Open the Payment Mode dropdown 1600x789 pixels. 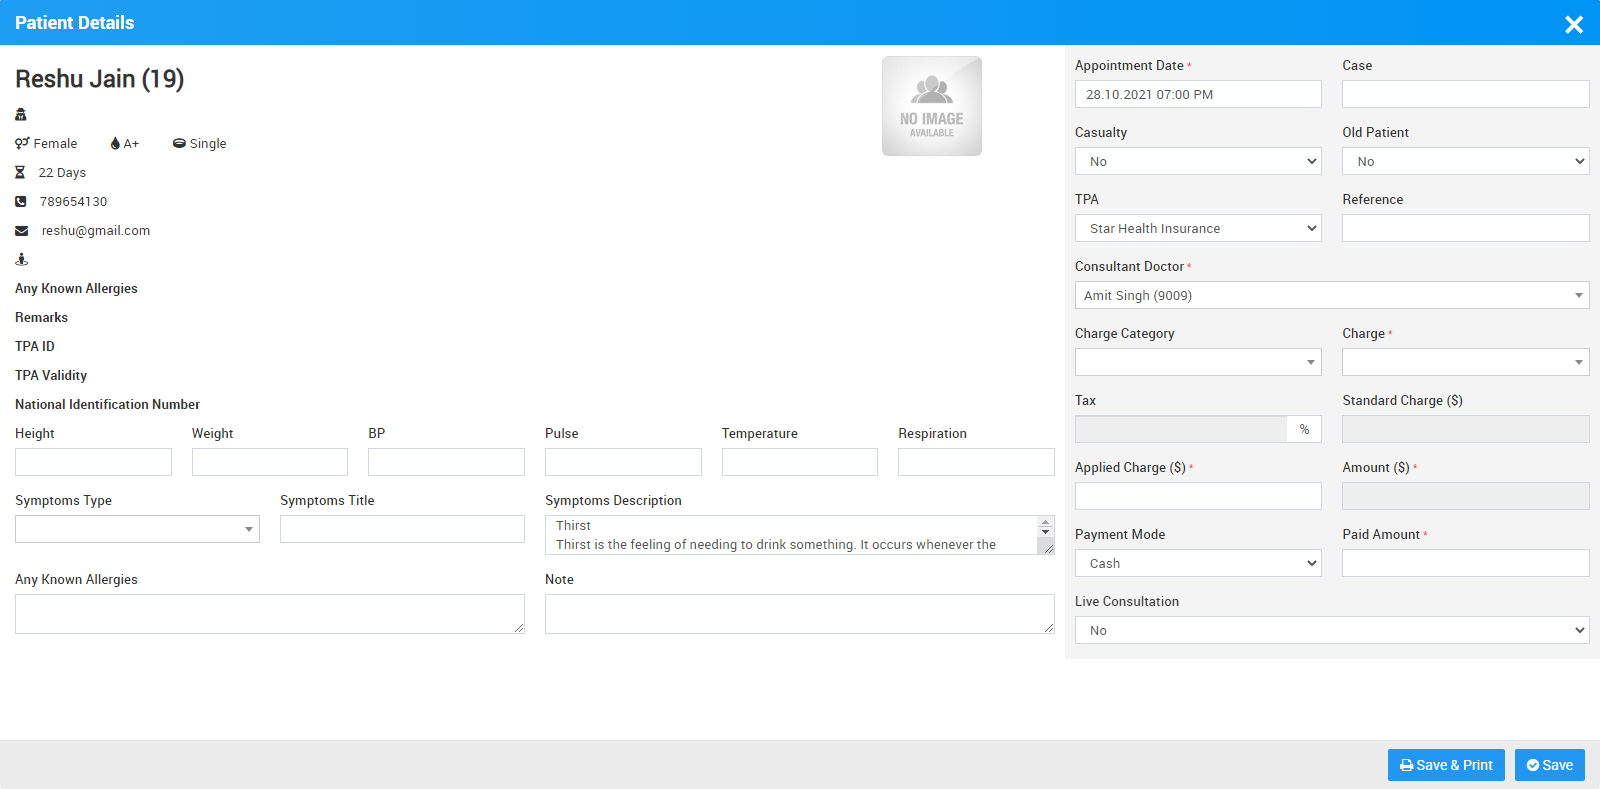coord(1197,563)
